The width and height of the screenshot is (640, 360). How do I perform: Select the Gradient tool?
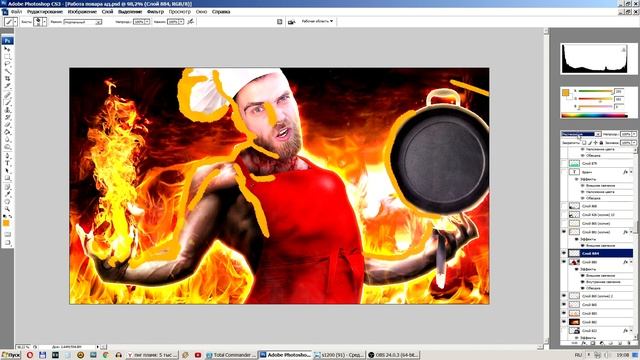pos(7,132)
